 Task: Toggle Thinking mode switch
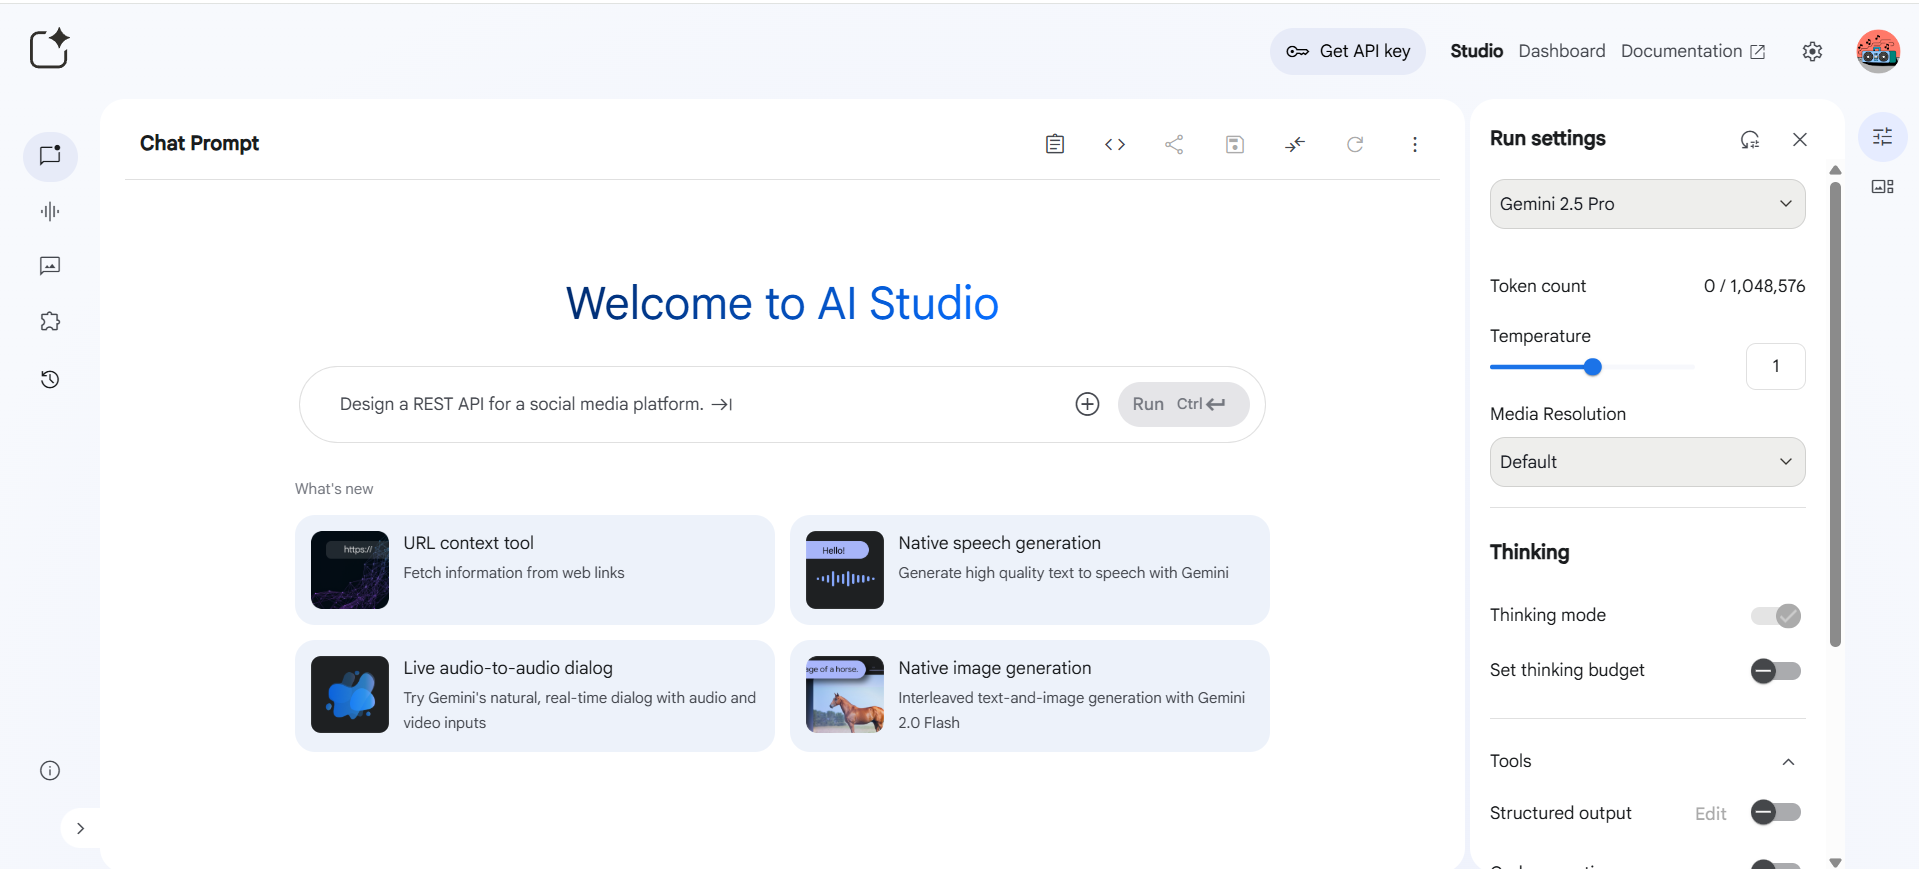pos(1776,616)
